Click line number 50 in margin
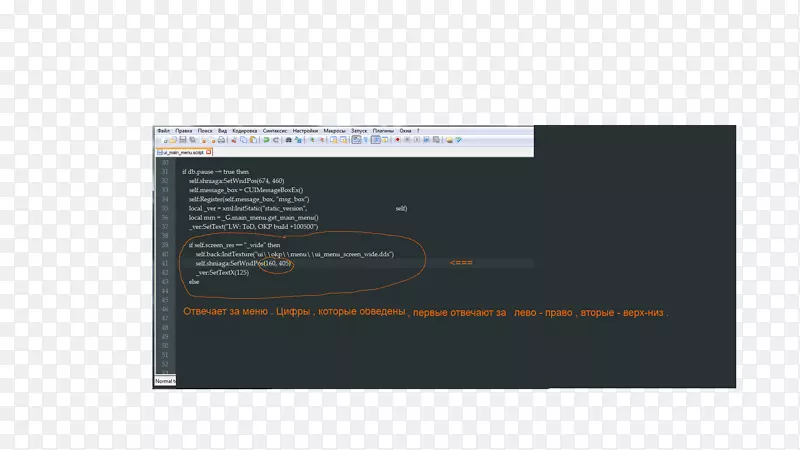Image resolution: width=800 pixels, height=450 pixels. pos(165,346)
